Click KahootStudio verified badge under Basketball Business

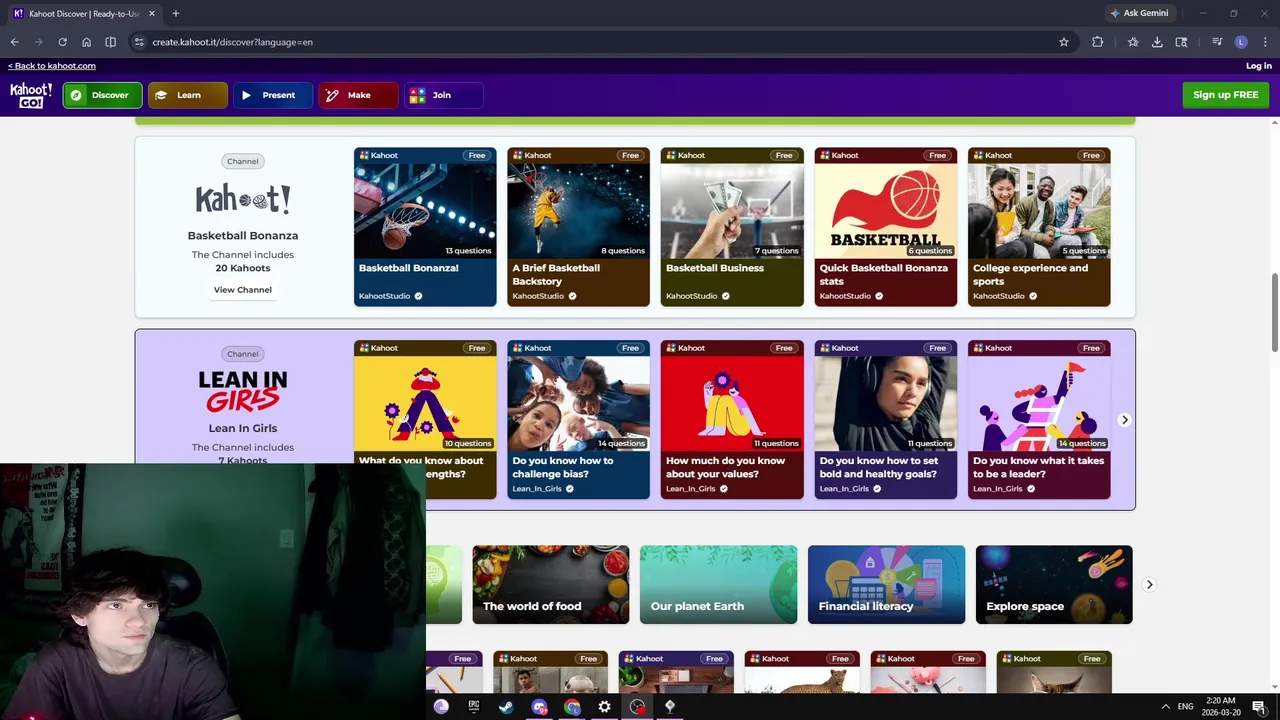pyautogui.click(x=726, y=296)
